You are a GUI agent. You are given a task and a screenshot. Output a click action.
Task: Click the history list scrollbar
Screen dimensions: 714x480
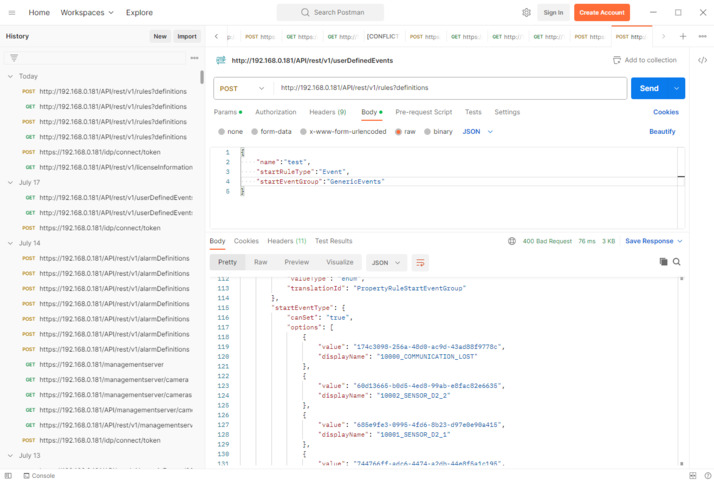tap(201, 78)
